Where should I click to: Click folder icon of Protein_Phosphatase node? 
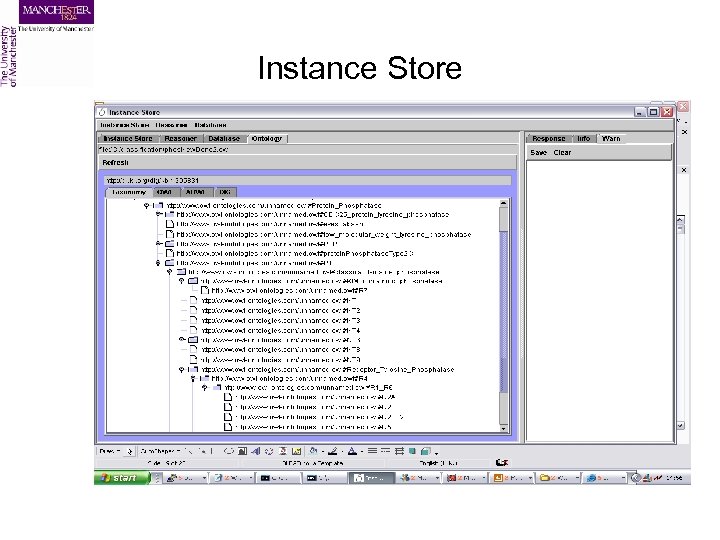[x=158, y=205]
